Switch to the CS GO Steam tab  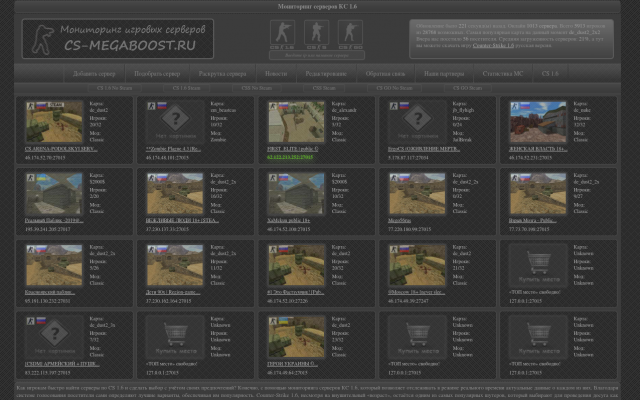click(x=467, y=88)
